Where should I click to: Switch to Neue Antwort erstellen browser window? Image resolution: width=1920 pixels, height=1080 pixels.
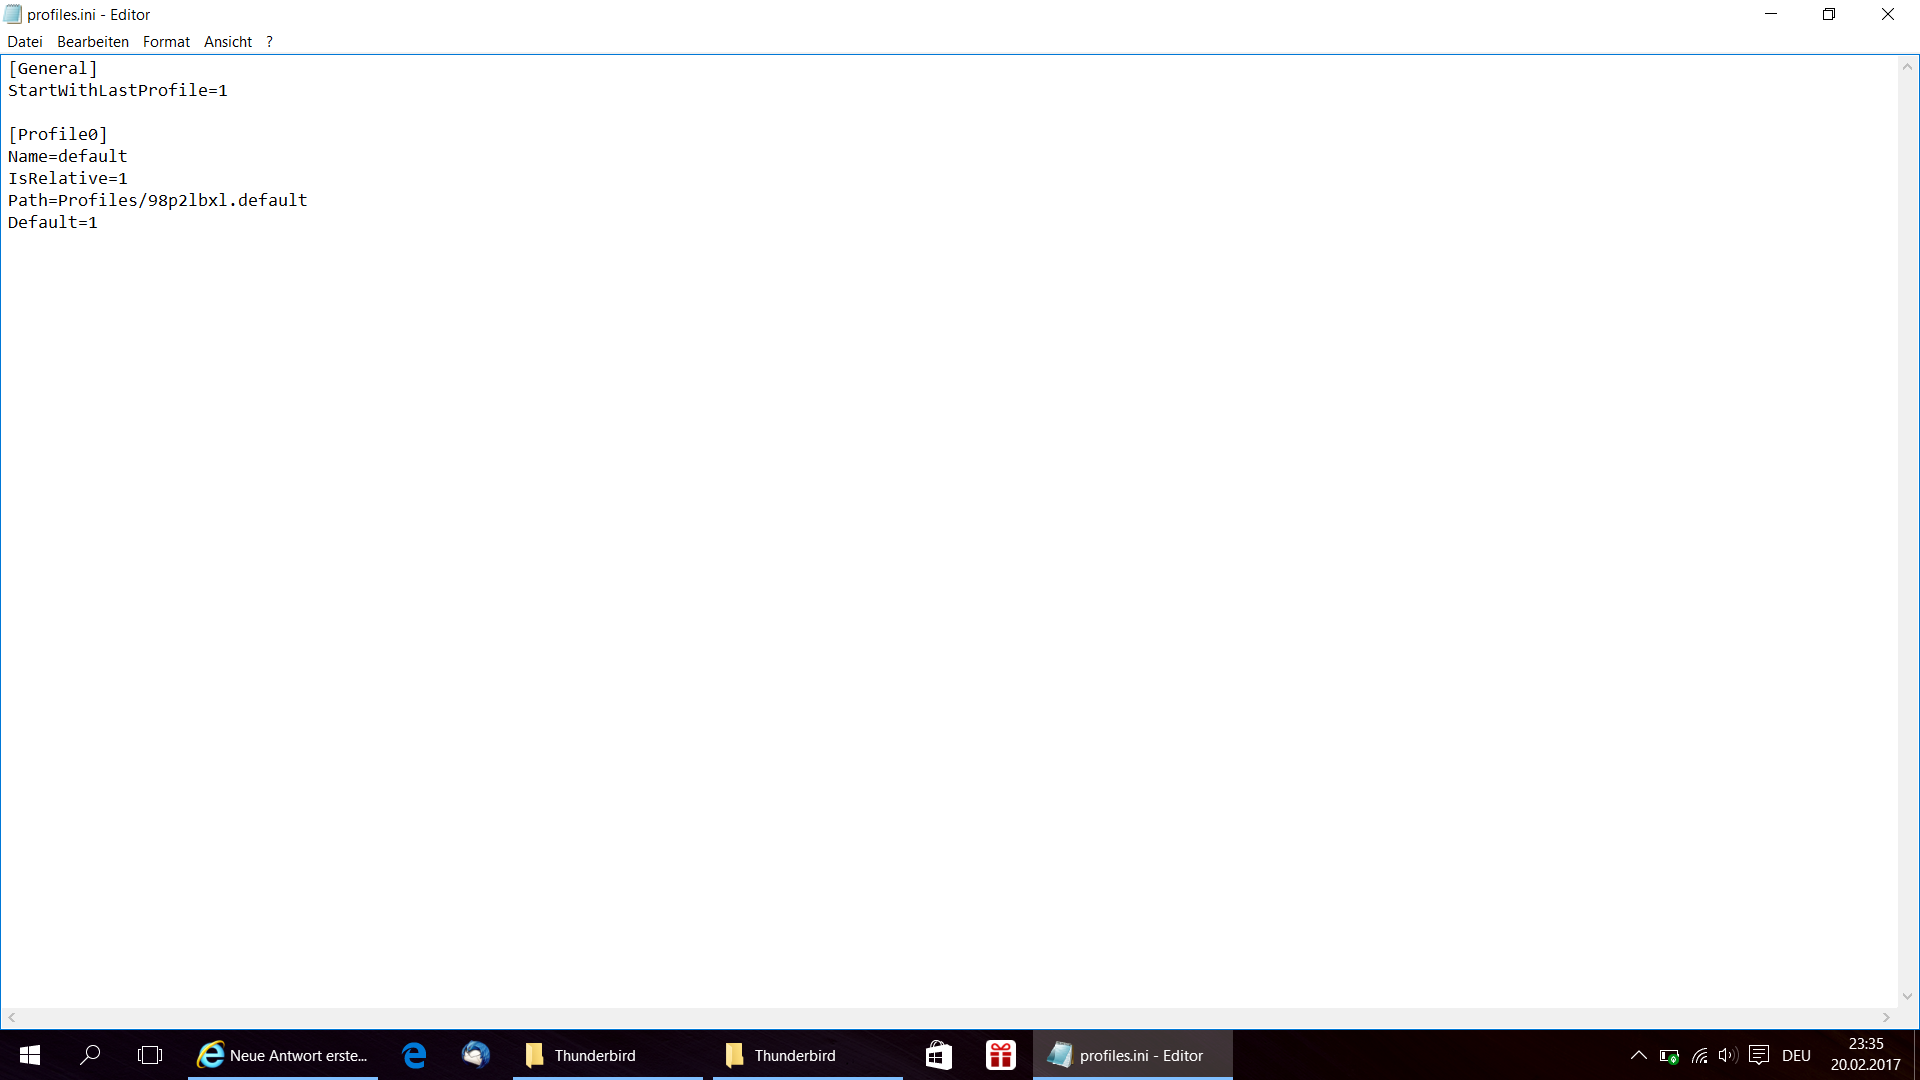[x=283, y=1055]
